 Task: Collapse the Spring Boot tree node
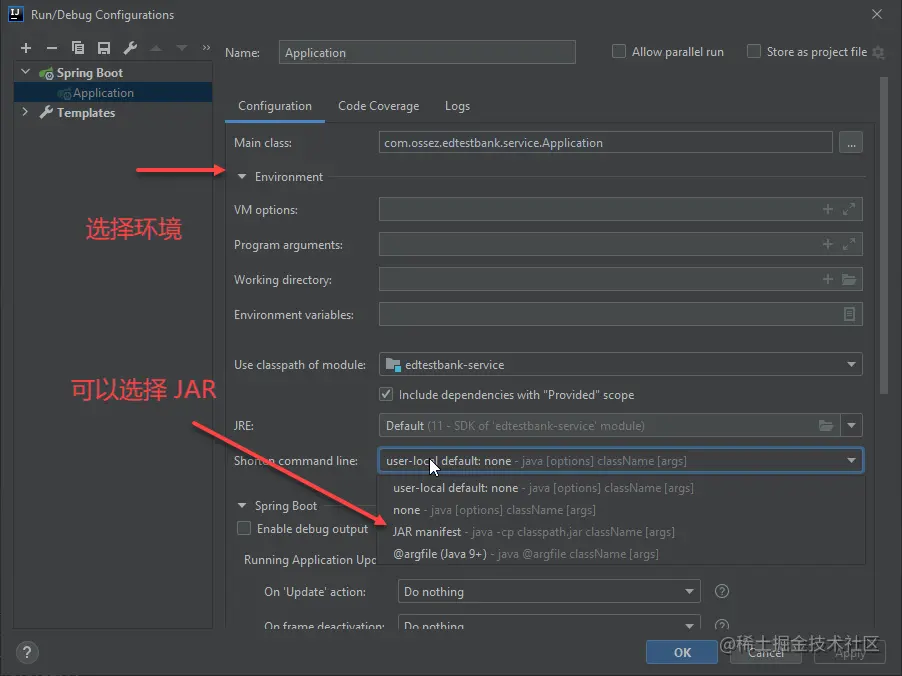pos(25,72)
